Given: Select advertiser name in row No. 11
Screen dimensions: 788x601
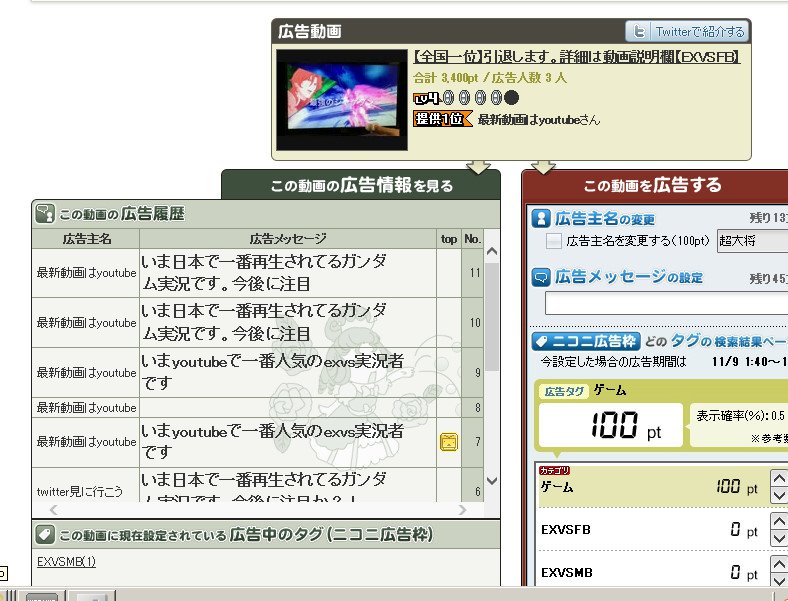Looking at the screenshot, I should 86,273.
